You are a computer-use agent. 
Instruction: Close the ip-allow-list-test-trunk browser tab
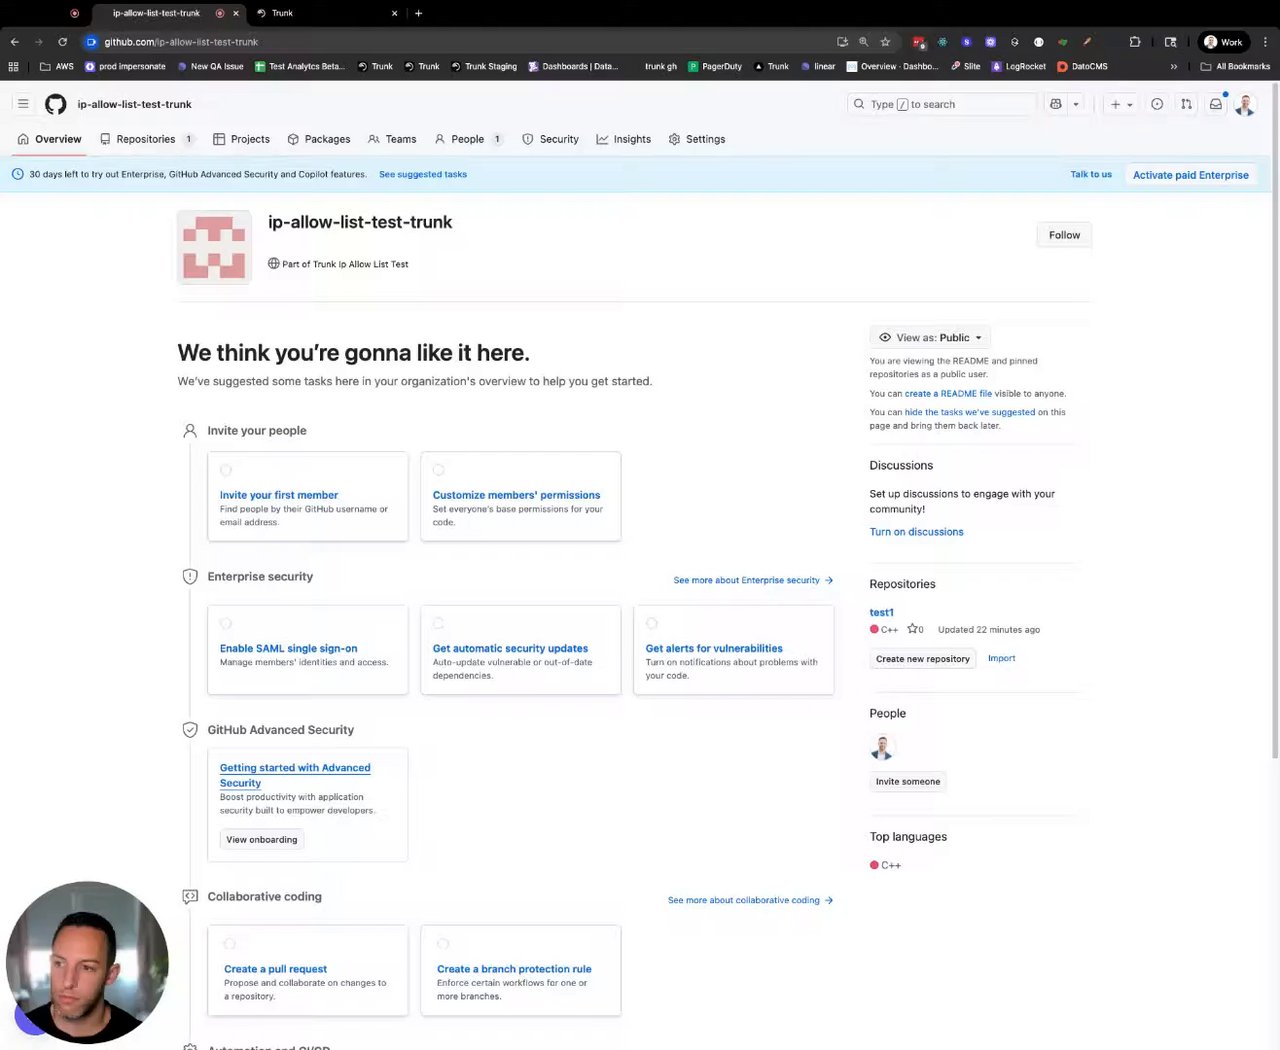[x=236, y=13]
